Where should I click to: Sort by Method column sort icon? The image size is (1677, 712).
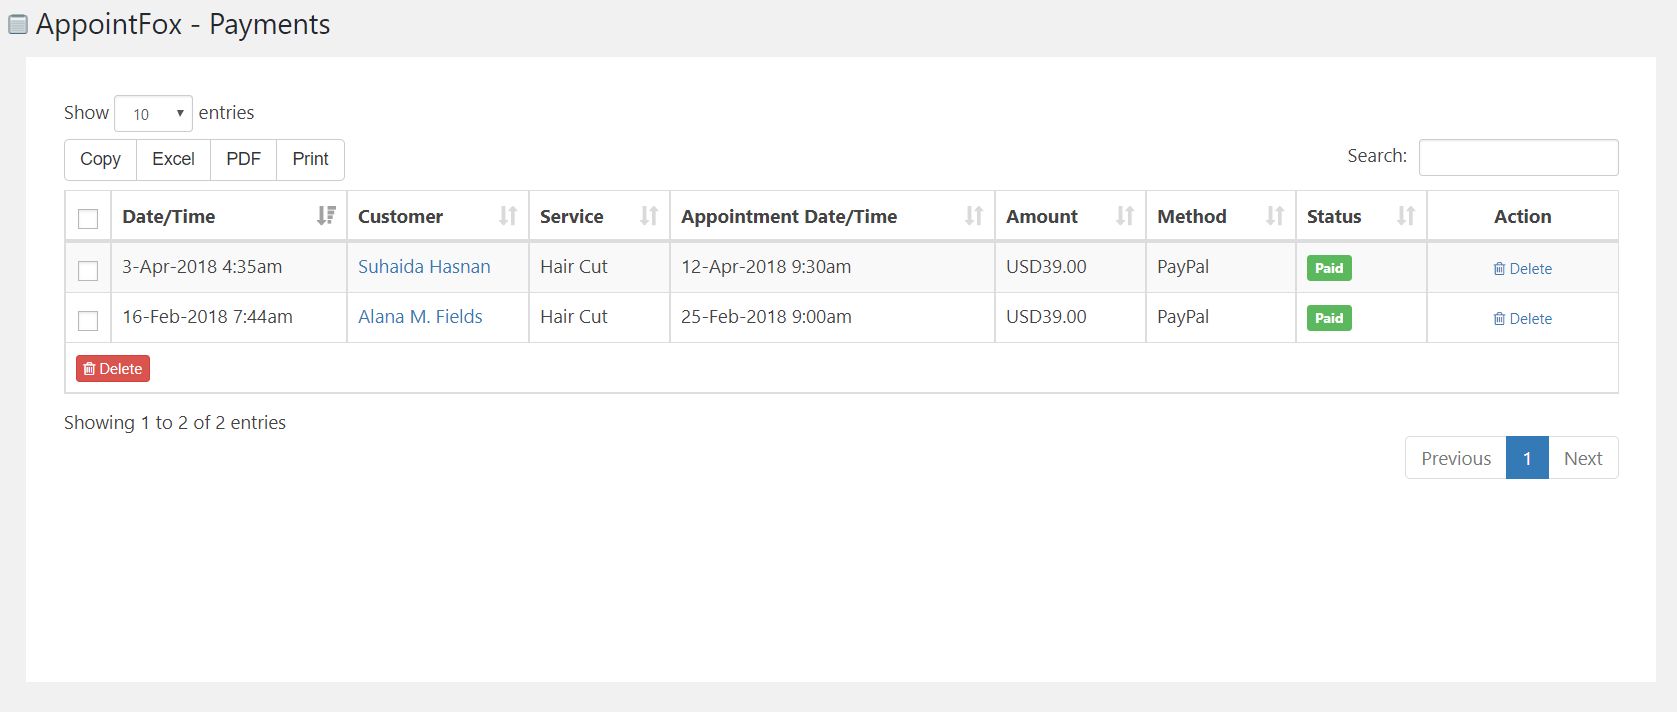[1275, 215]
